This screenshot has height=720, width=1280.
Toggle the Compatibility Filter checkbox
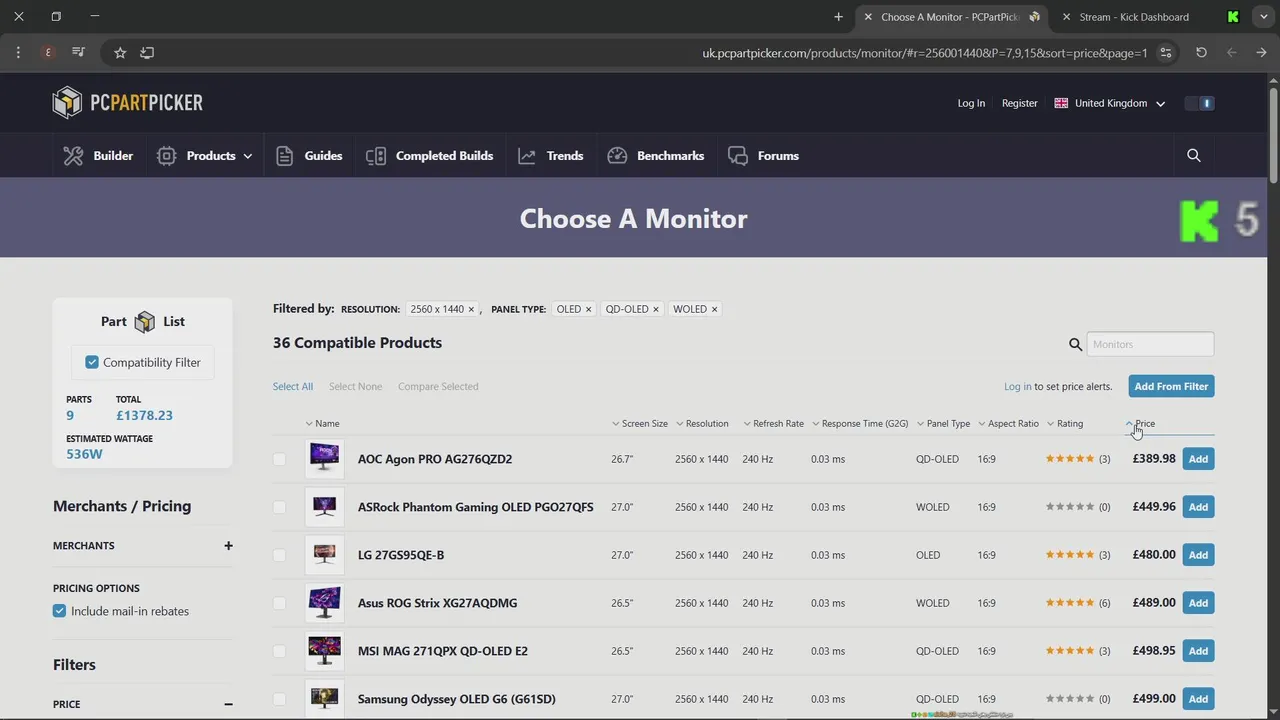coord(92,362)
